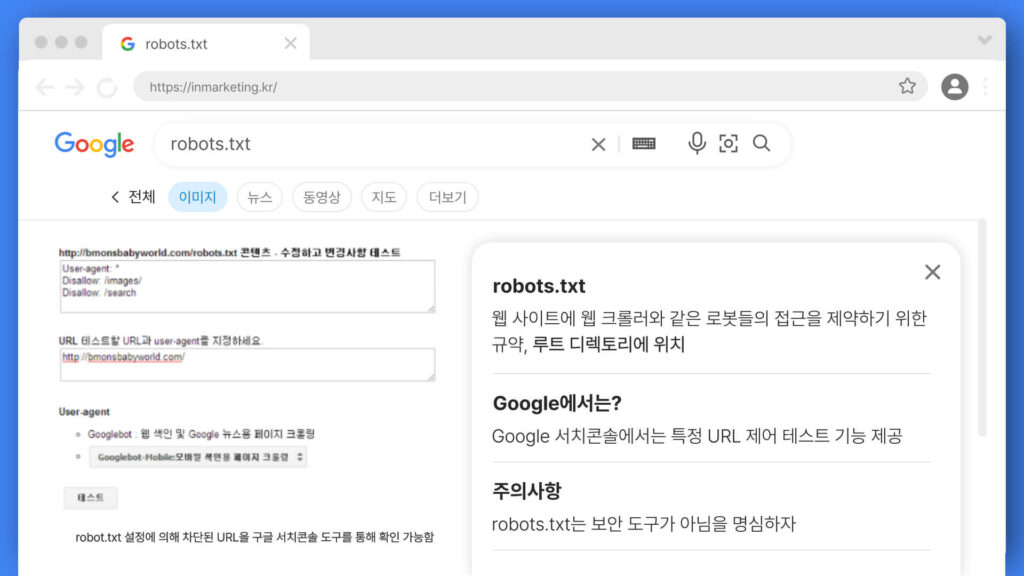Image resolution: width=1024 pixels, height=576 pixels.
Task: Open the 더보기 filter chip
Action: [x=447, y=197]
